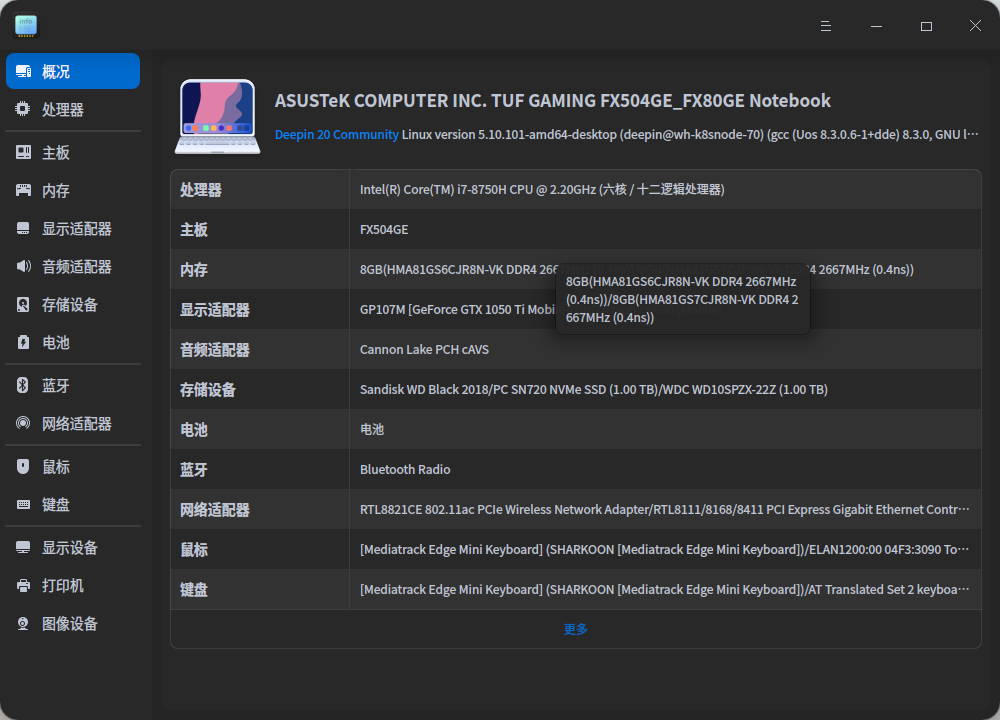
Task: Click the 处理器 CPU chip icon
Action: pos(23,109)
